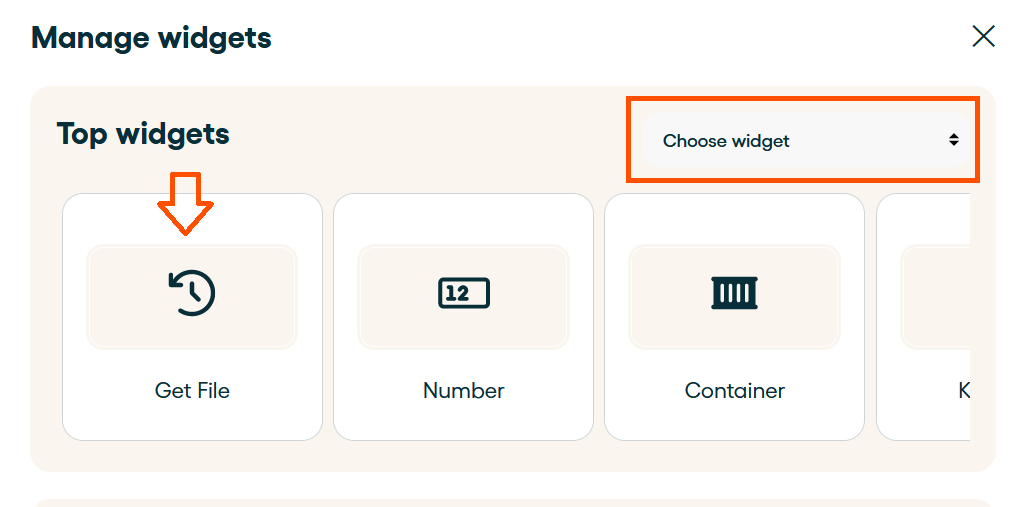This screenshot has height=507, width=1023.
Task: Click the letter K on the cut-off card
Action: [x=964, y=390]
